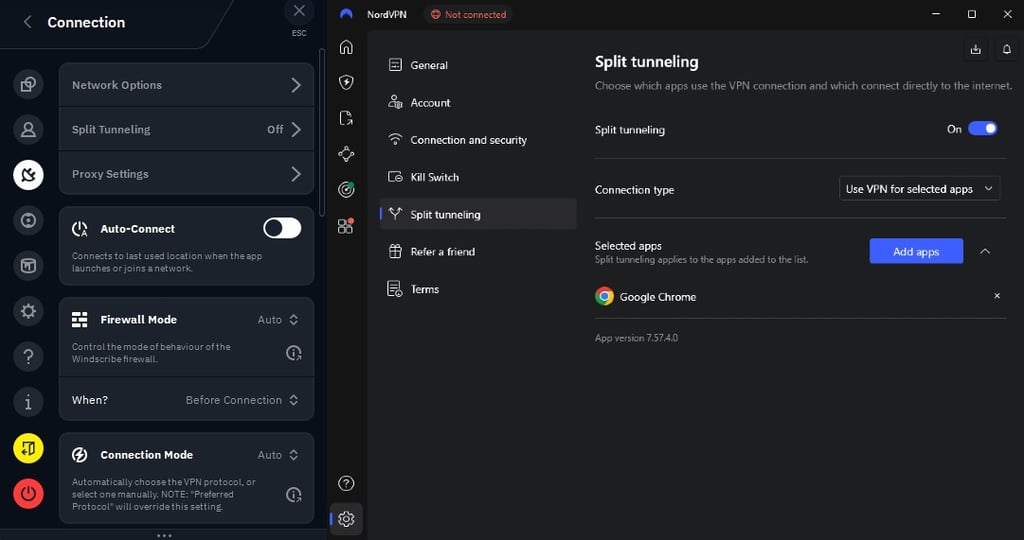Click the Windscribe vertical scrollbar
The width and height of the screenshot is (1024, 540).
[321, 133]
